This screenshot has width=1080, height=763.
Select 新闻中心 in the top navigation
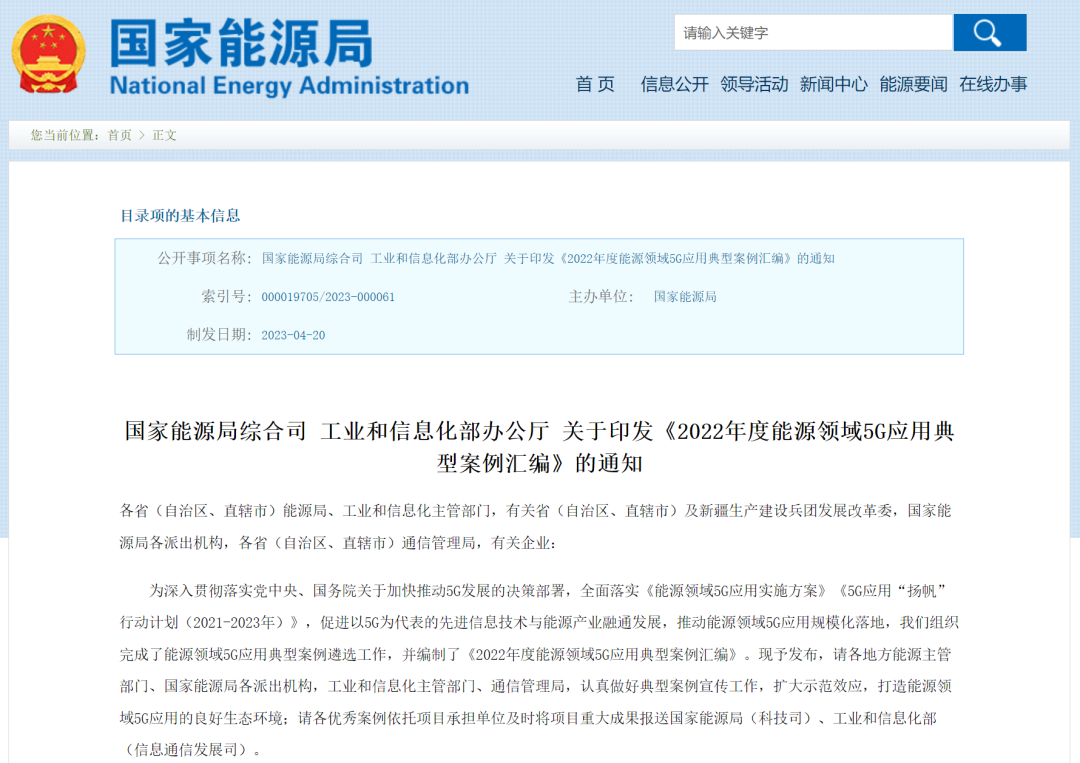pyautogui.click(x=833, y=85)
